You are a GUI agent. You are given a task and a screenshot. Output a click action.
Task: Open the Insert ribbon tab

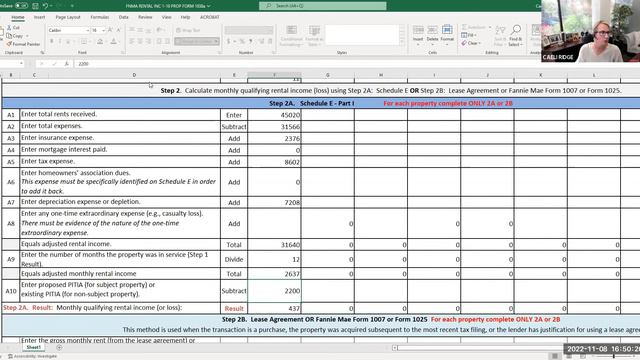40,17
